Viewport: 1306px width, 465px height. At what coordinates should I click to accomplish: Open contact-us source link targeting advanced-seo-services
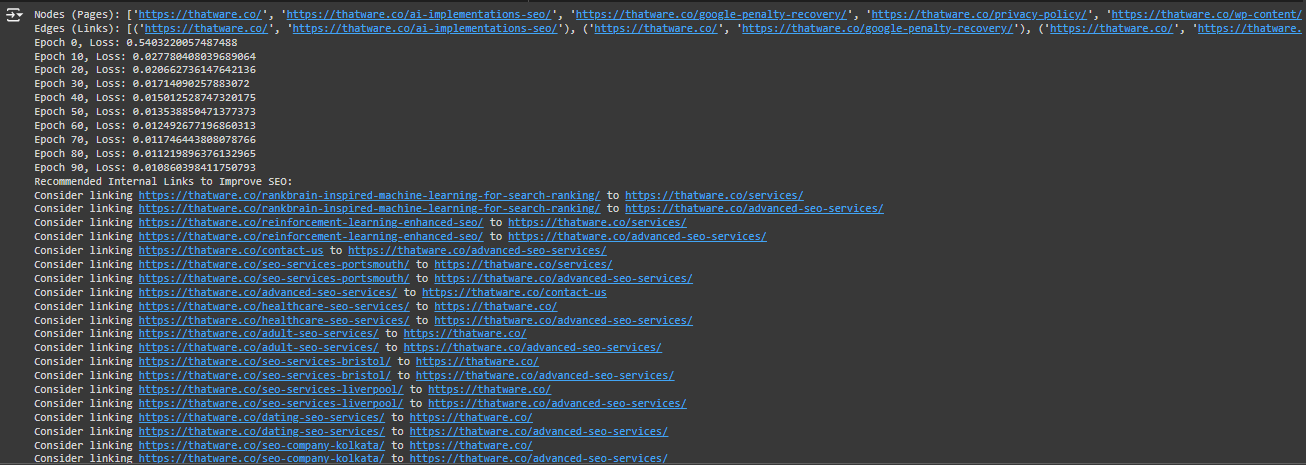[231, 250]
